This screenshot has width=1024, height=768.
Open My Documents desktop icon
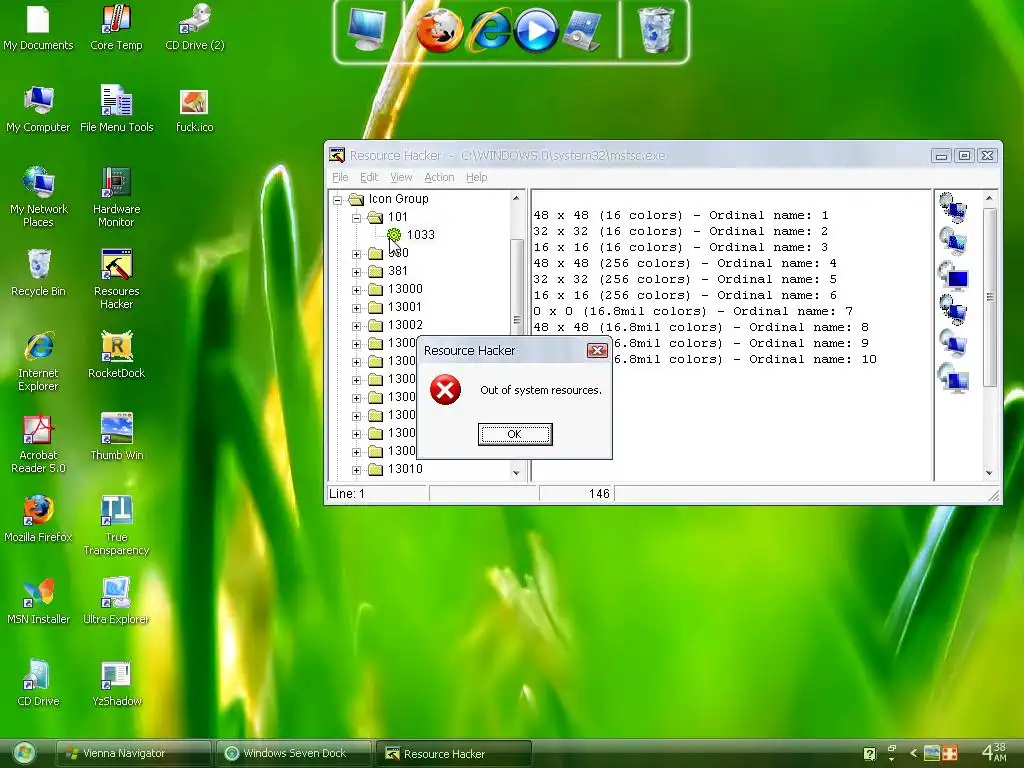pyautogui.click(x=38, y=27)
